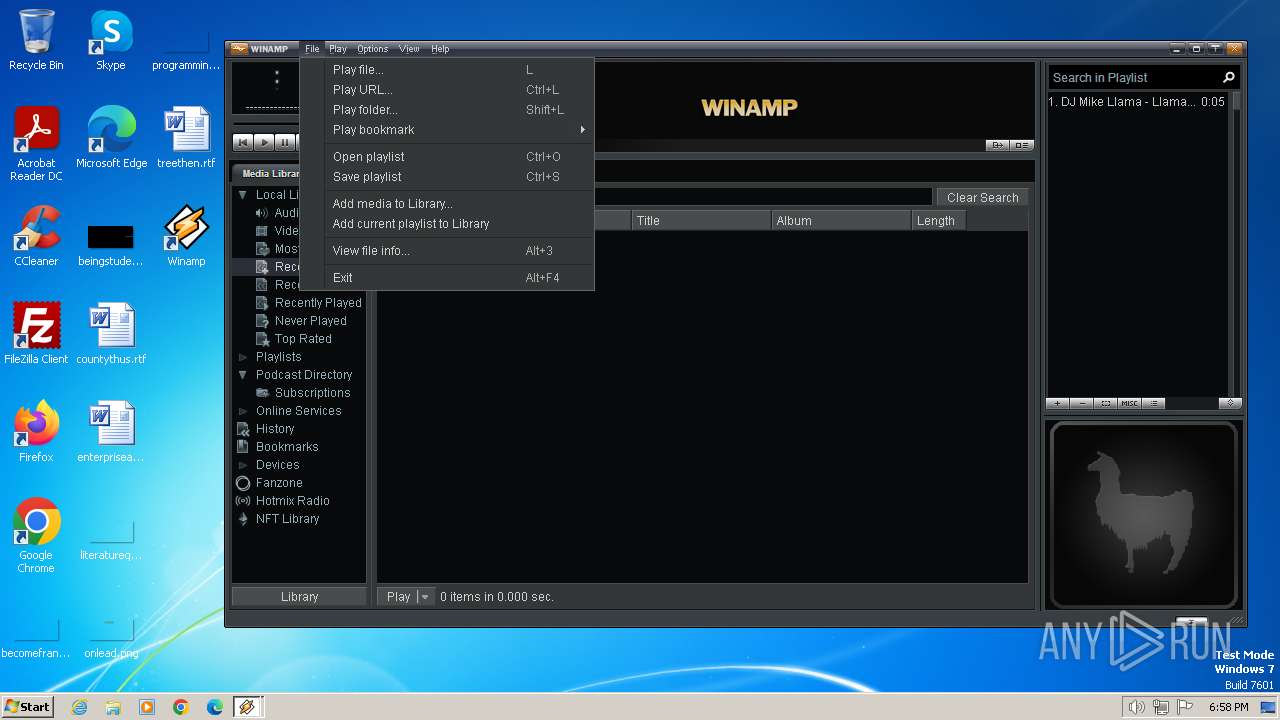Open the Hotmix Radio icon
The image size is (1280, 720).
click(x=243, y=501)
